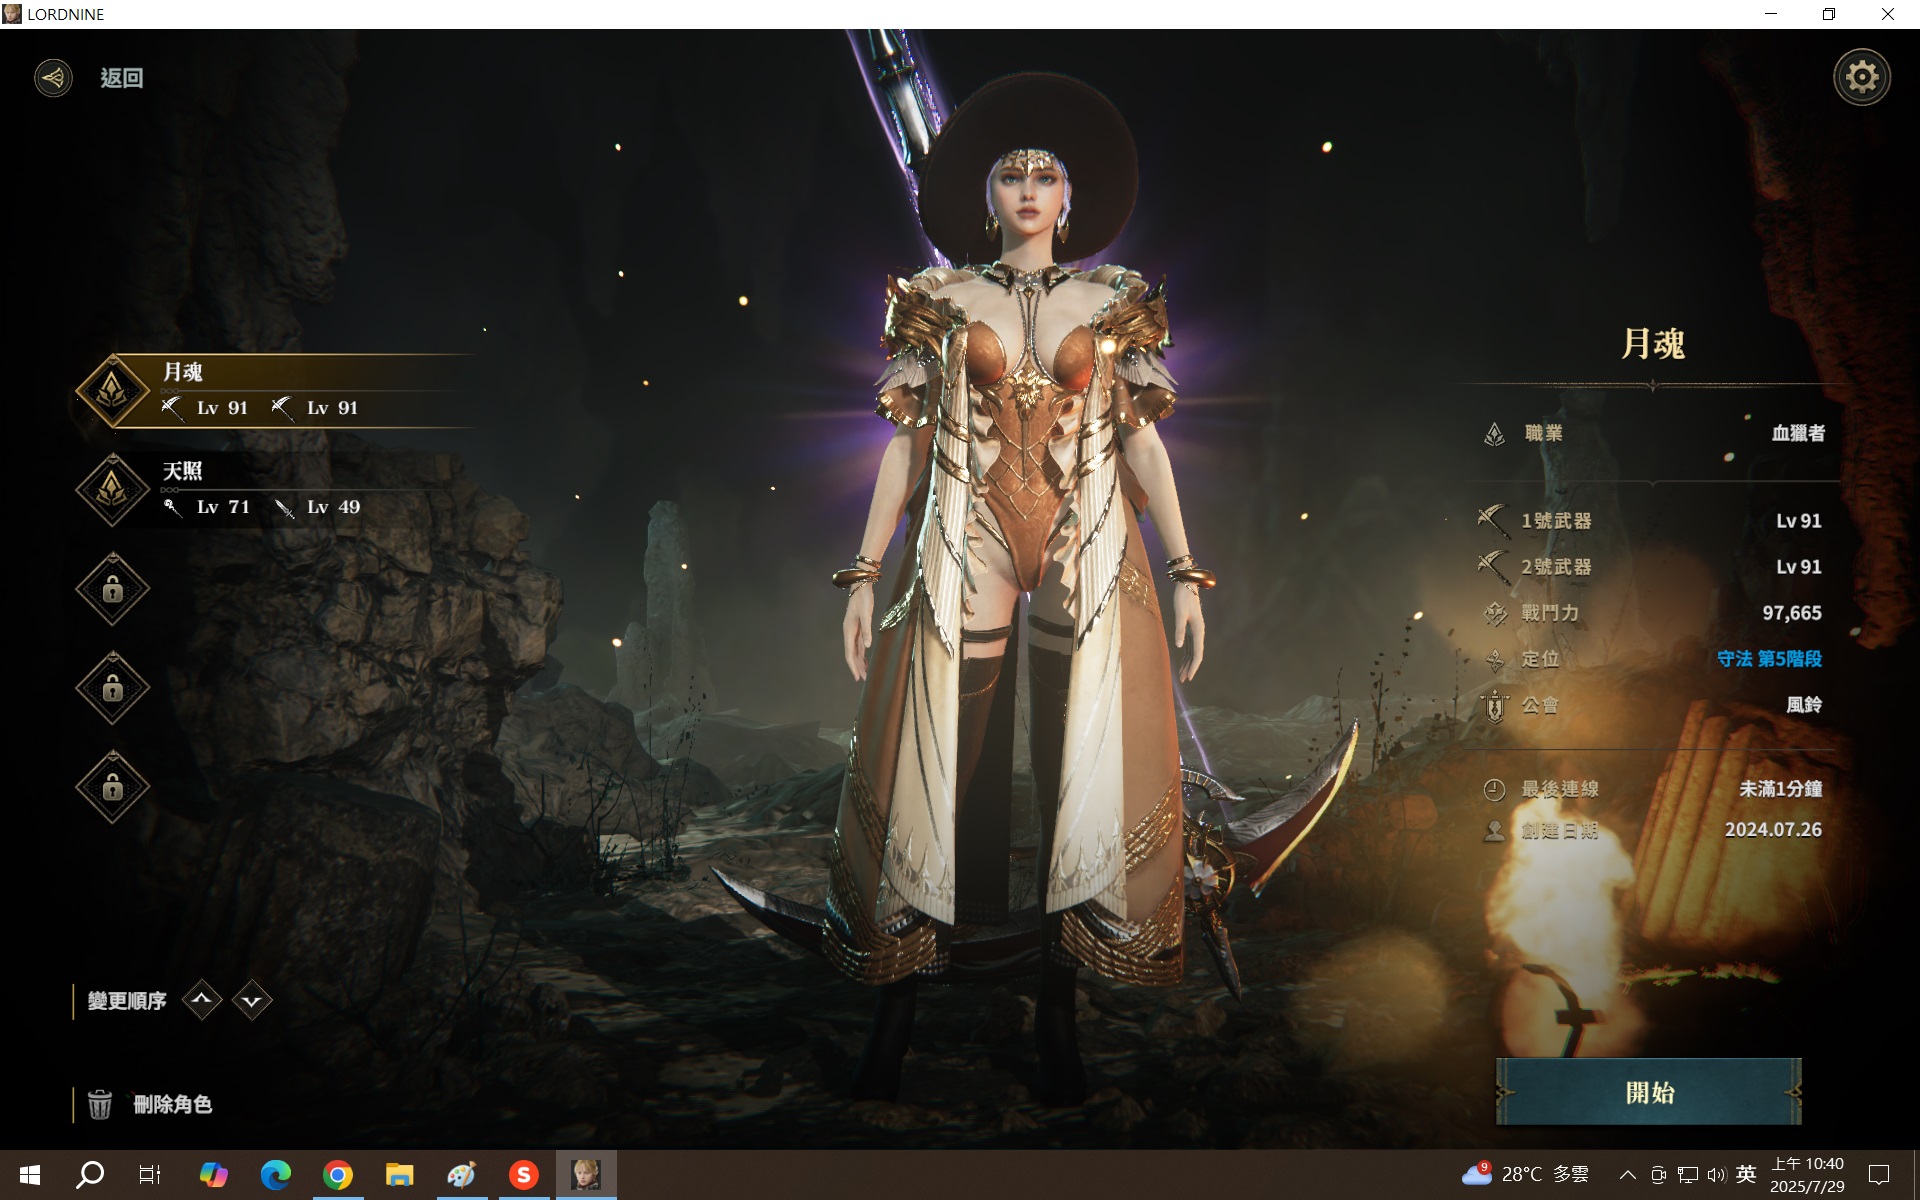Click the 風鈴 guild name
Screen dimensions: 1920x1200
1804,705
